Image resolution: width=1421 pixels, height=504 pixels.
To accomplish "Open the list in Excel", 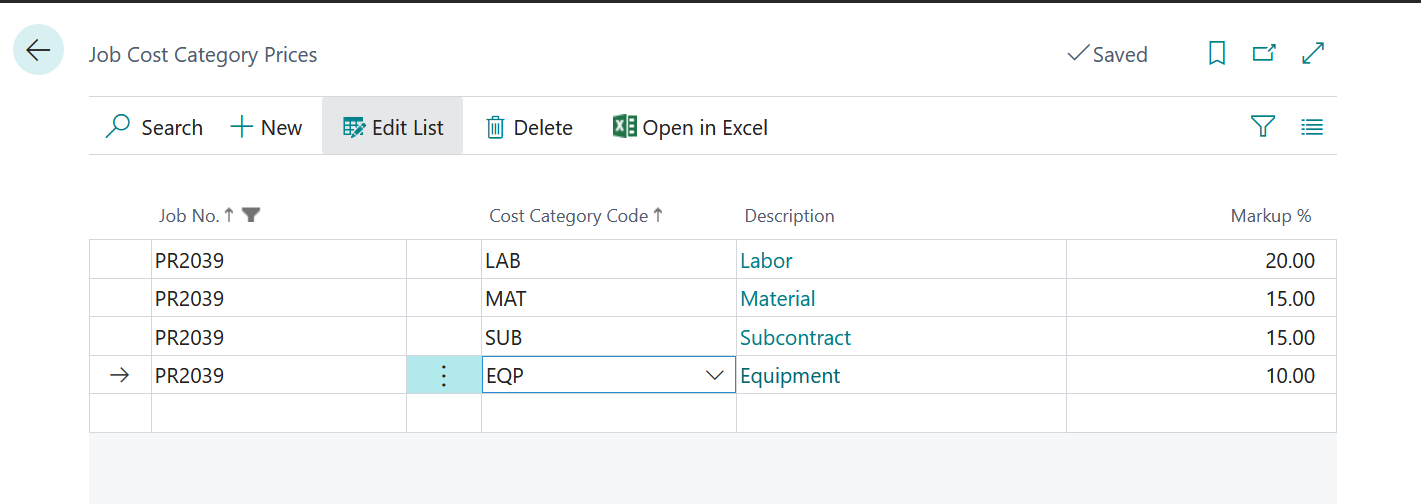I will (x=690, y=127).
